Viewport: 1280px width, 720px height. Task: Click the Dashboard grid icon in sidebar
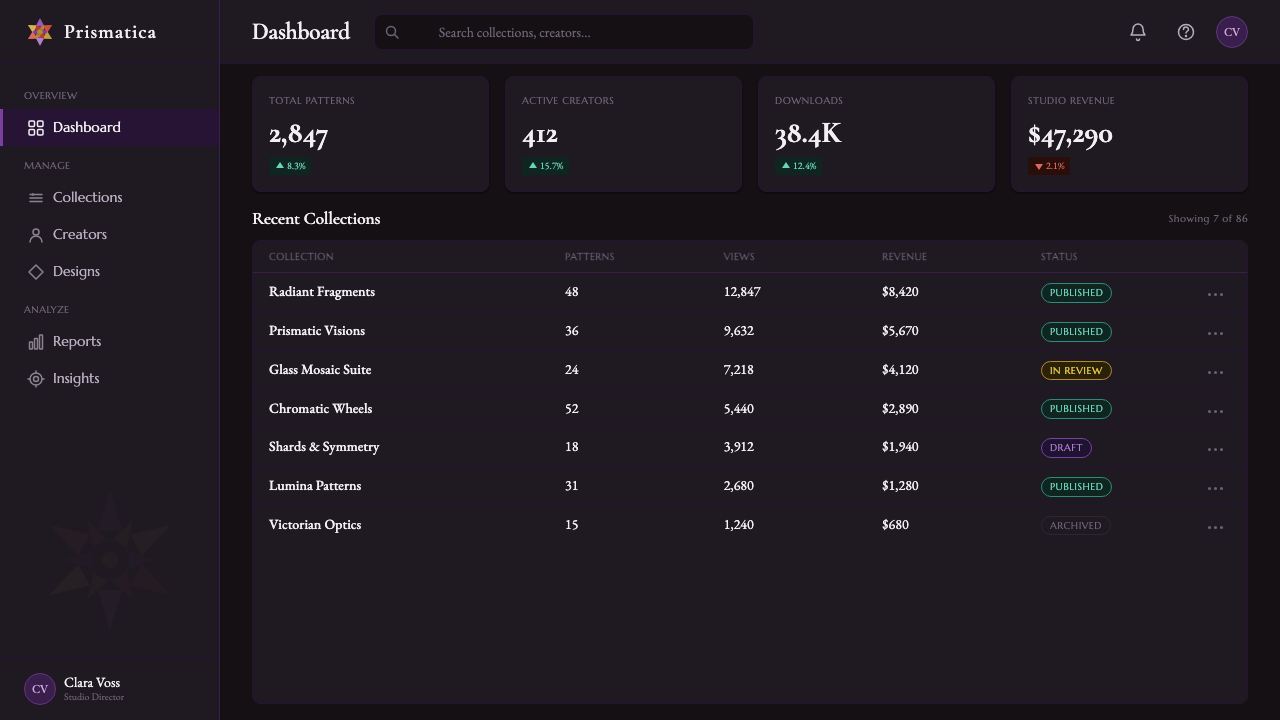(36, 128)
